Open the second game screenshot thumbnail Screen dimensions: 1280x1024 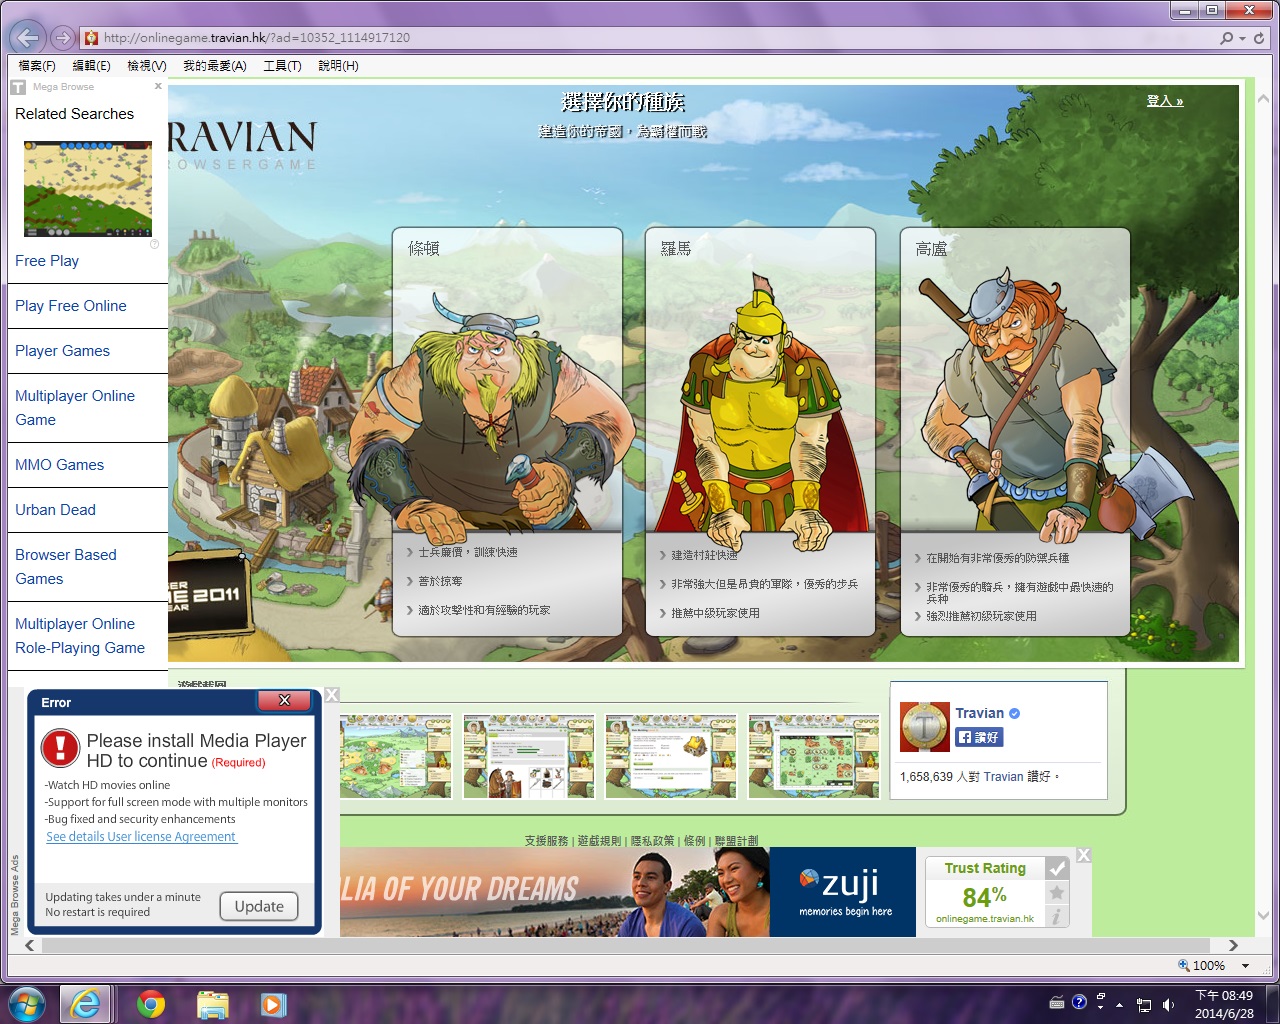point(528,756)
